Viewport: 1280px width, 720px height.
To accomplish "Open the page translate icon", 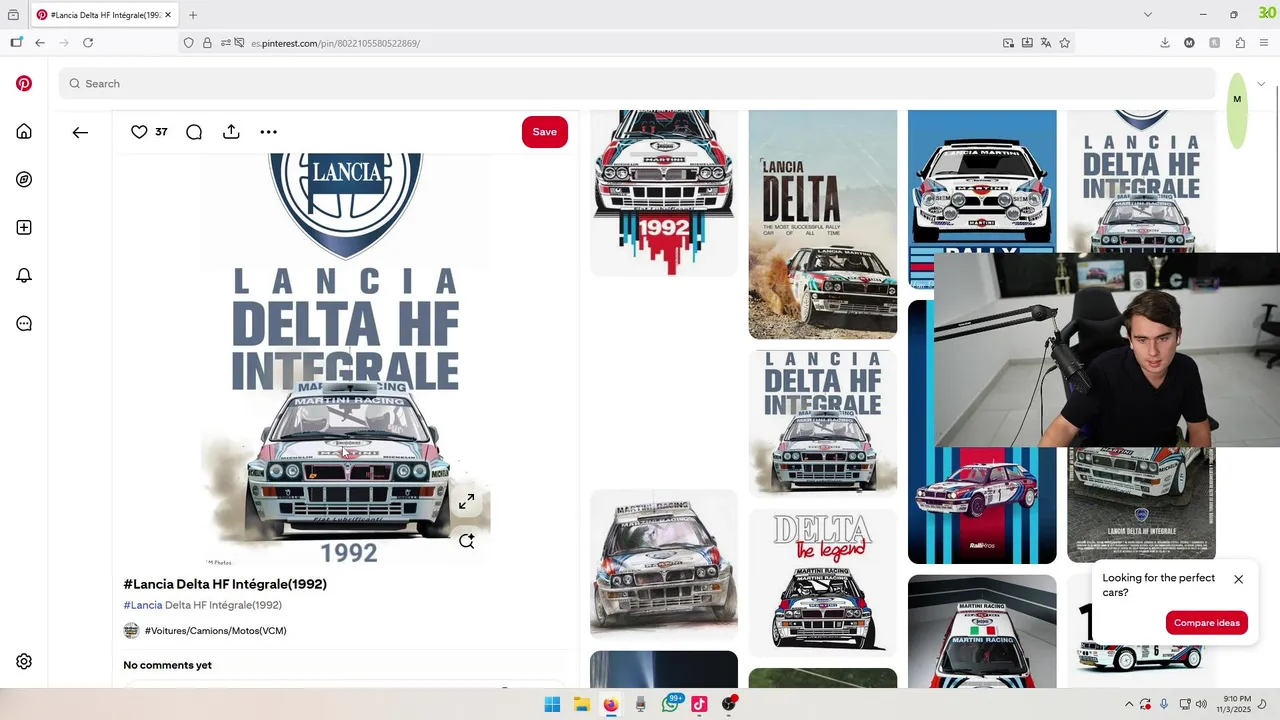I will click(x=1046, y=43).
